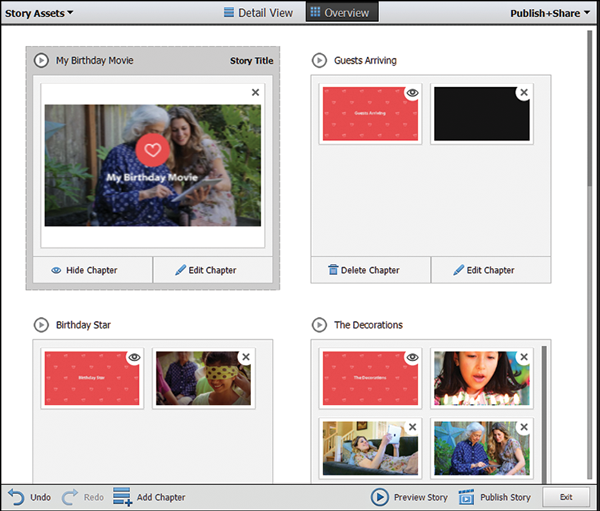Toggle eye on Birthday Star title card
600x511 pixels.
(134, 356)
